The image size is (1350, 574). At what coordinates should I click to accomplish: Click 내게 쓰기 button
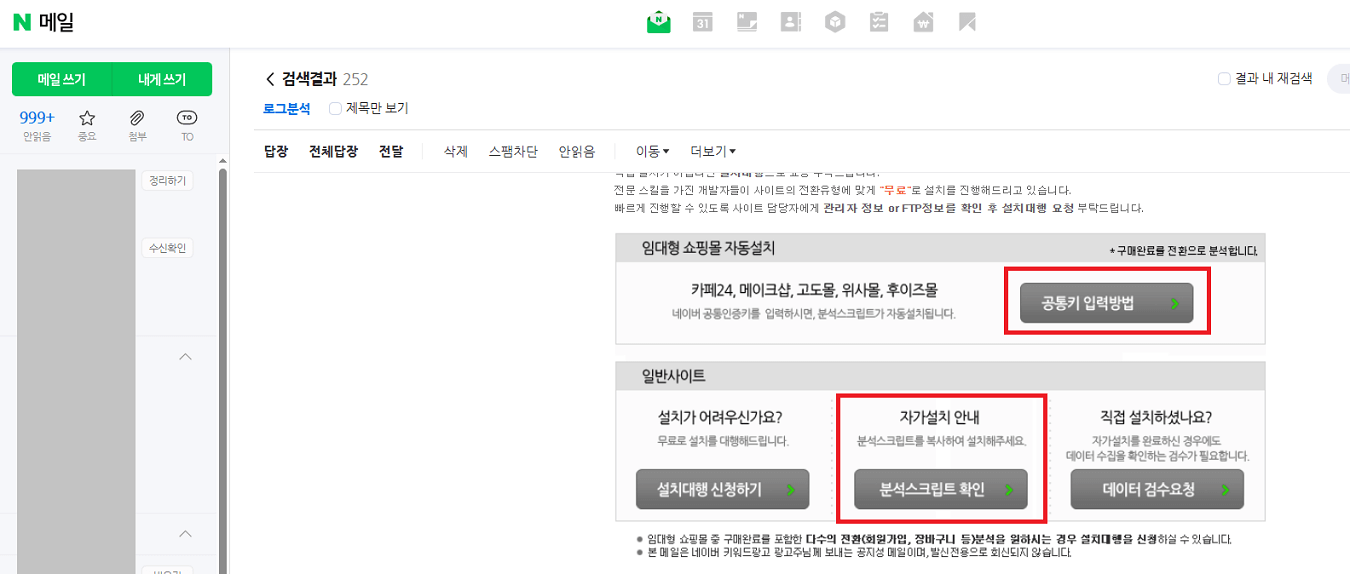pos(162,79)
